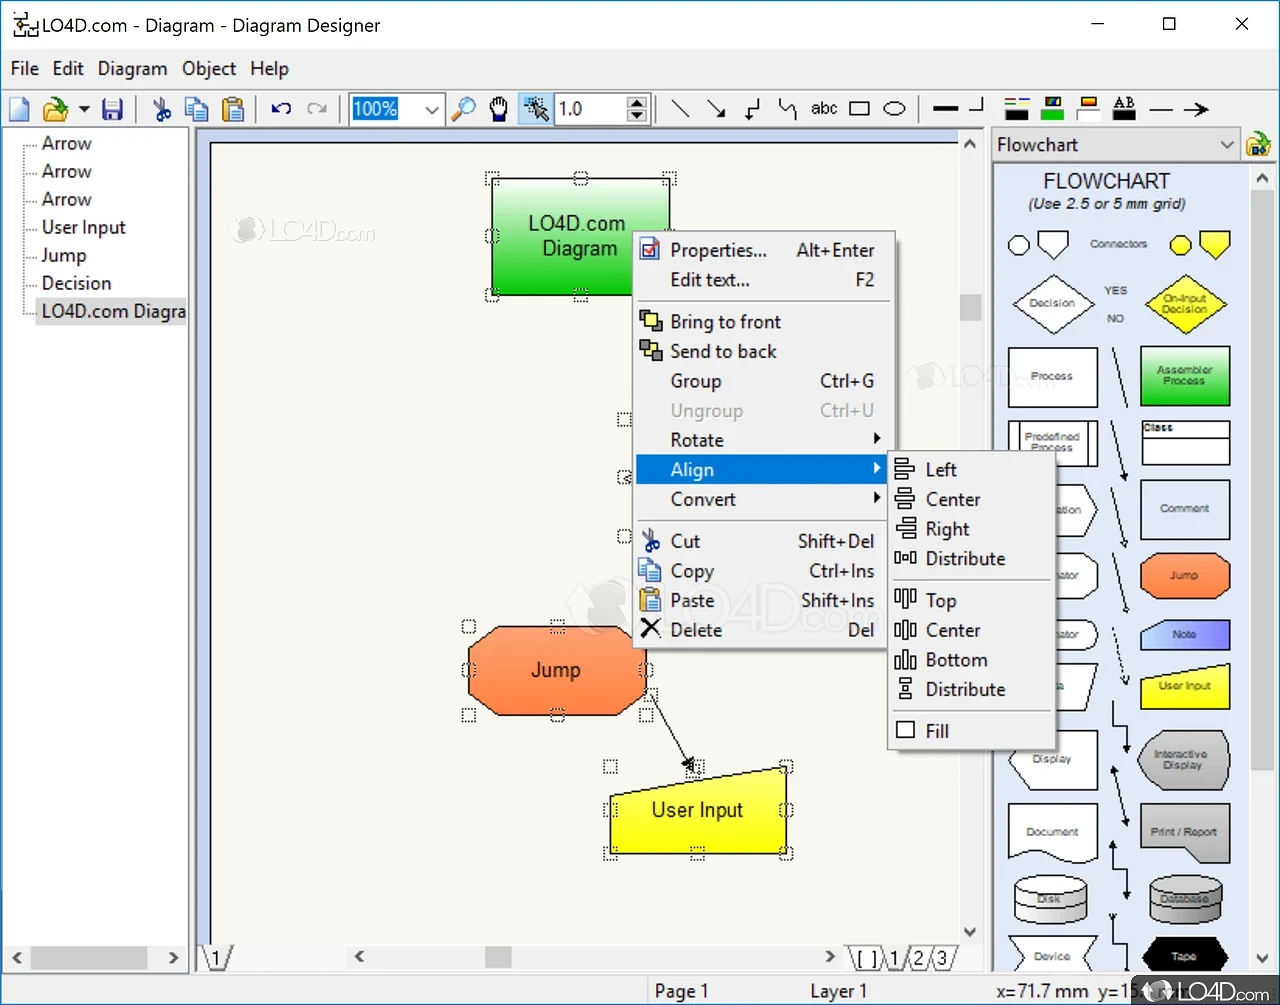
Task: Expand the Open file arrow dropdown
Action: (x=84, y=109)
